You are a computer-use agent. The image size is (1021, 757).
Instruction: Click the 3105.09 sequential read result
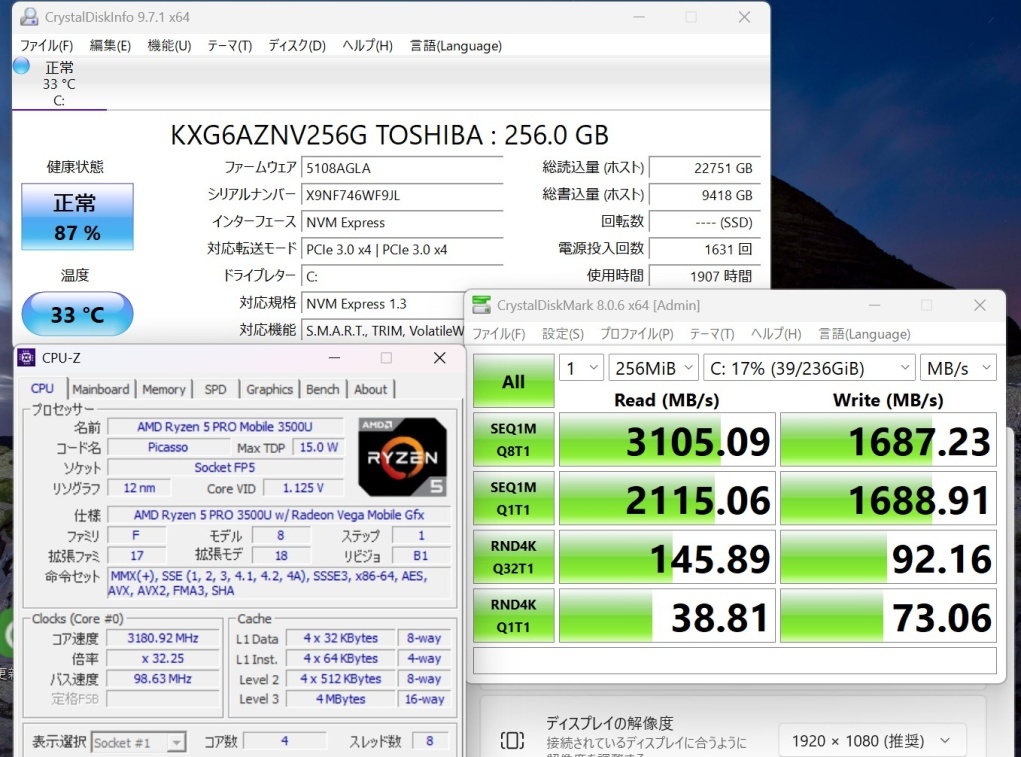pos(667,439)
